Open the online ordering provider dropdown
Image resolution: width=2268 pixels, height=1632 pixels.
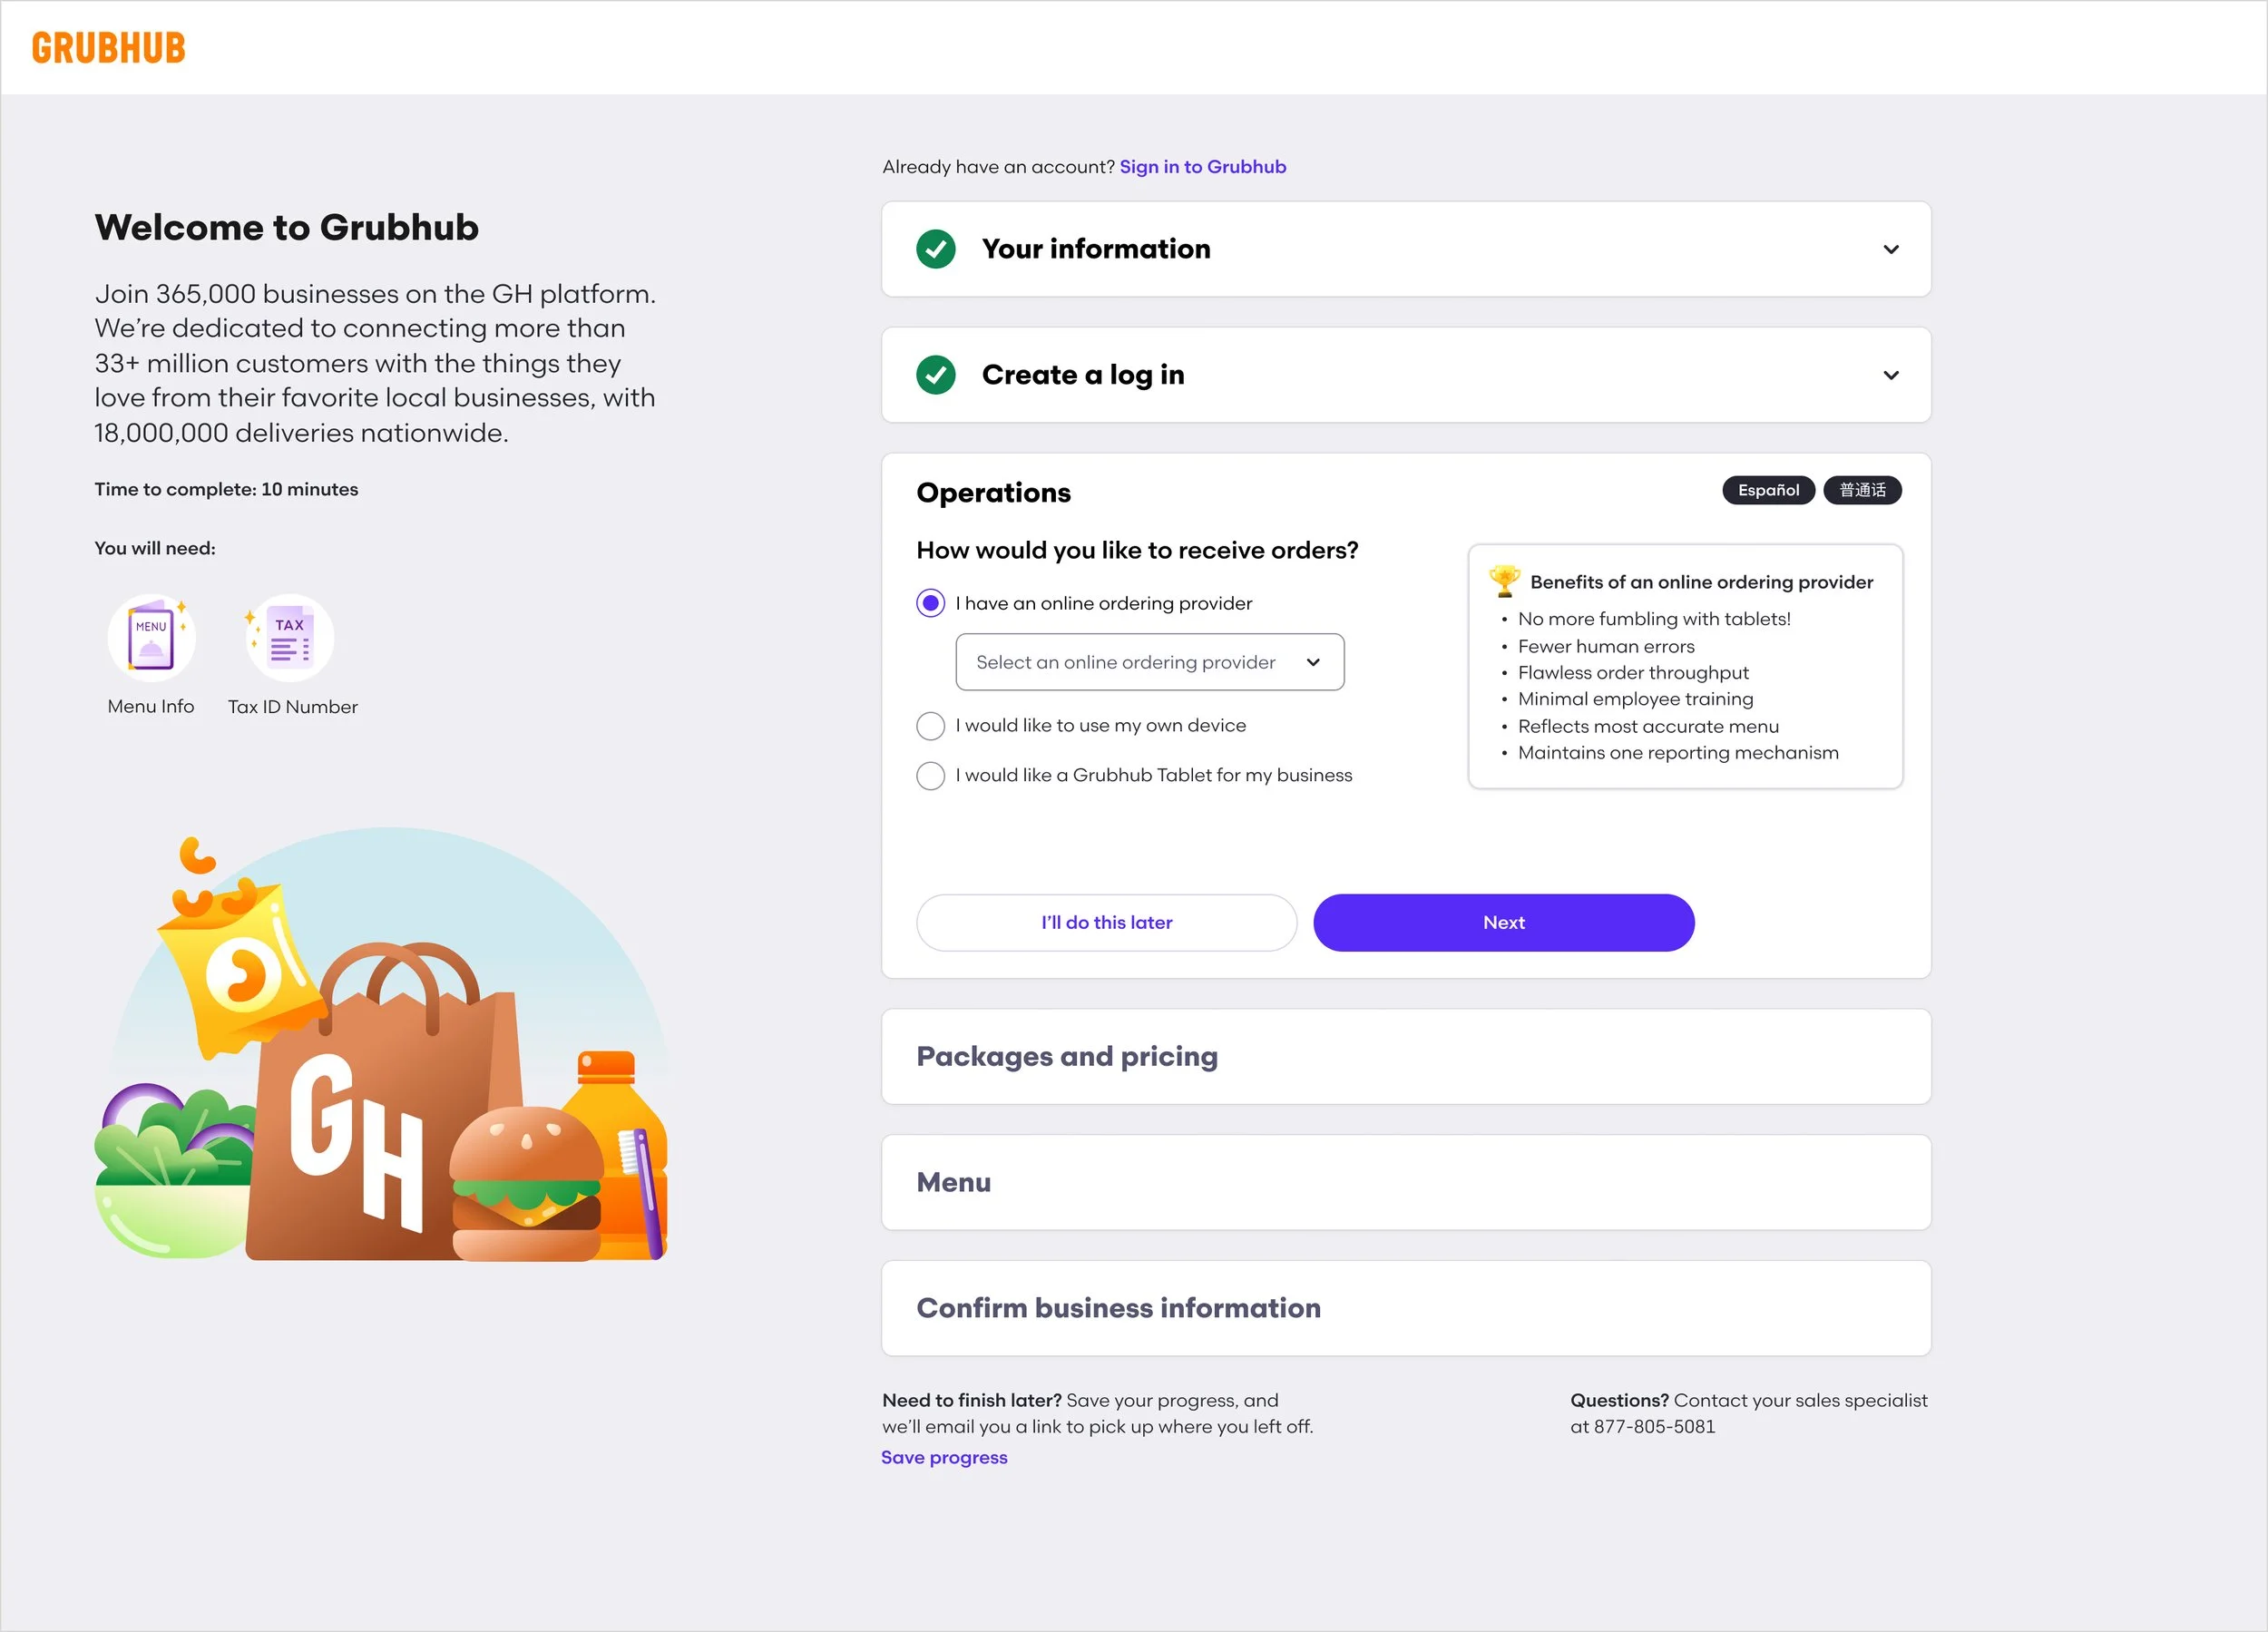pos(1149,662)
